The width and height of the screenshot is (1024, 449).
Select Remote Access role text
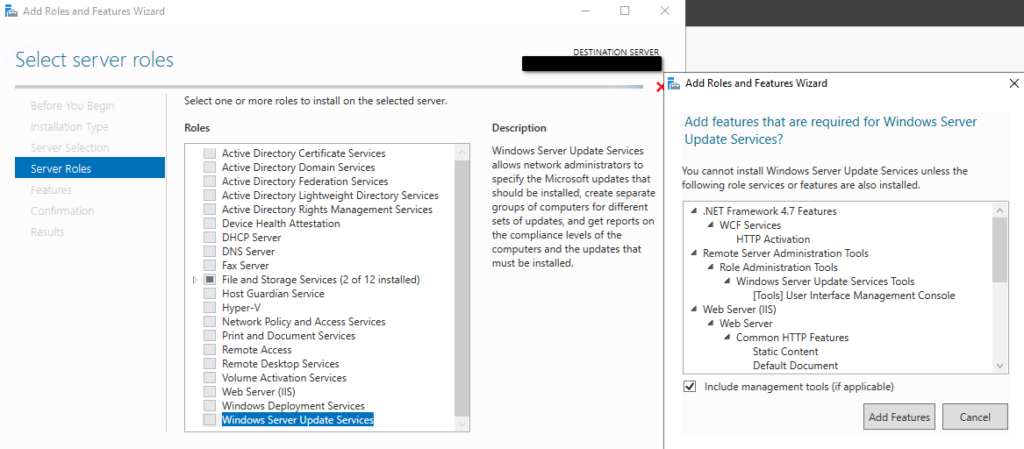click(257, 350)
